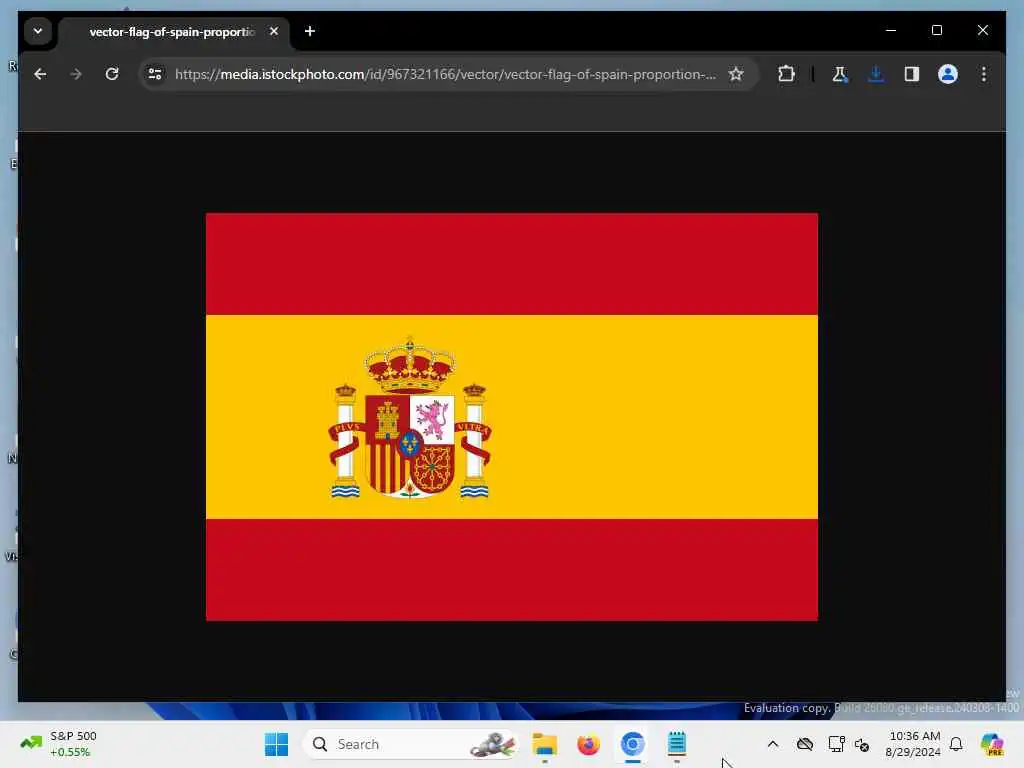Image resolution: width=1024 pixels, height=768 pixels.
Task: Click the forward navigation arrow
Action: click(76, 74)
